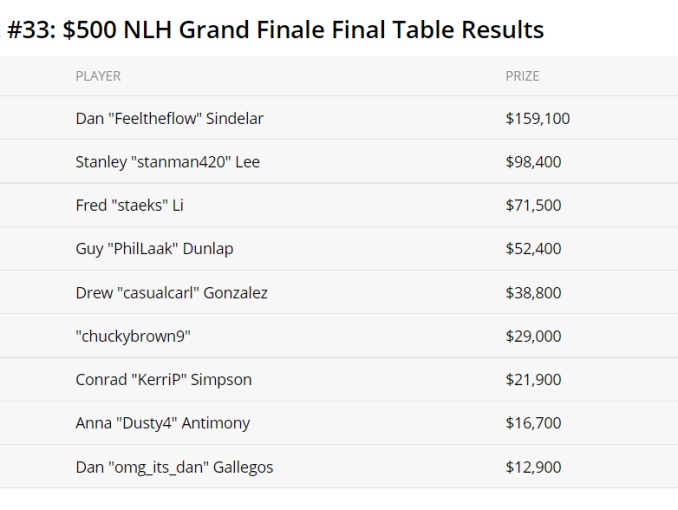Click the $21,900 prize amount

(533, 380)
